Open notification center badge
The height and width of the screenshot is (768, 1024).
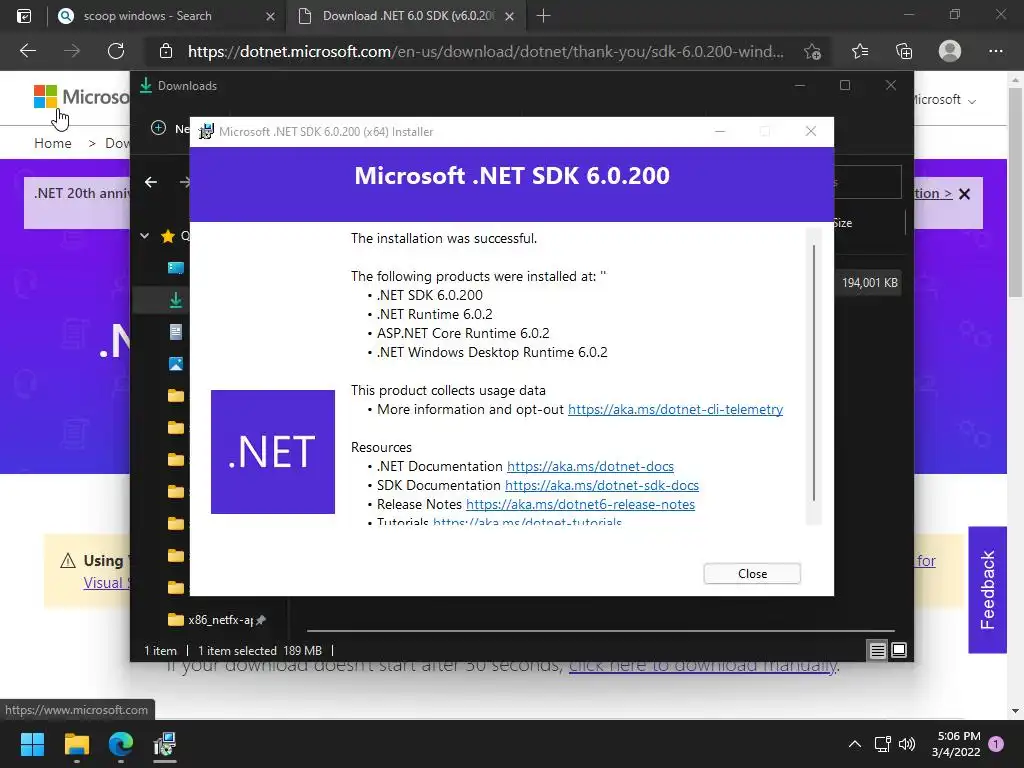[996, 744]
